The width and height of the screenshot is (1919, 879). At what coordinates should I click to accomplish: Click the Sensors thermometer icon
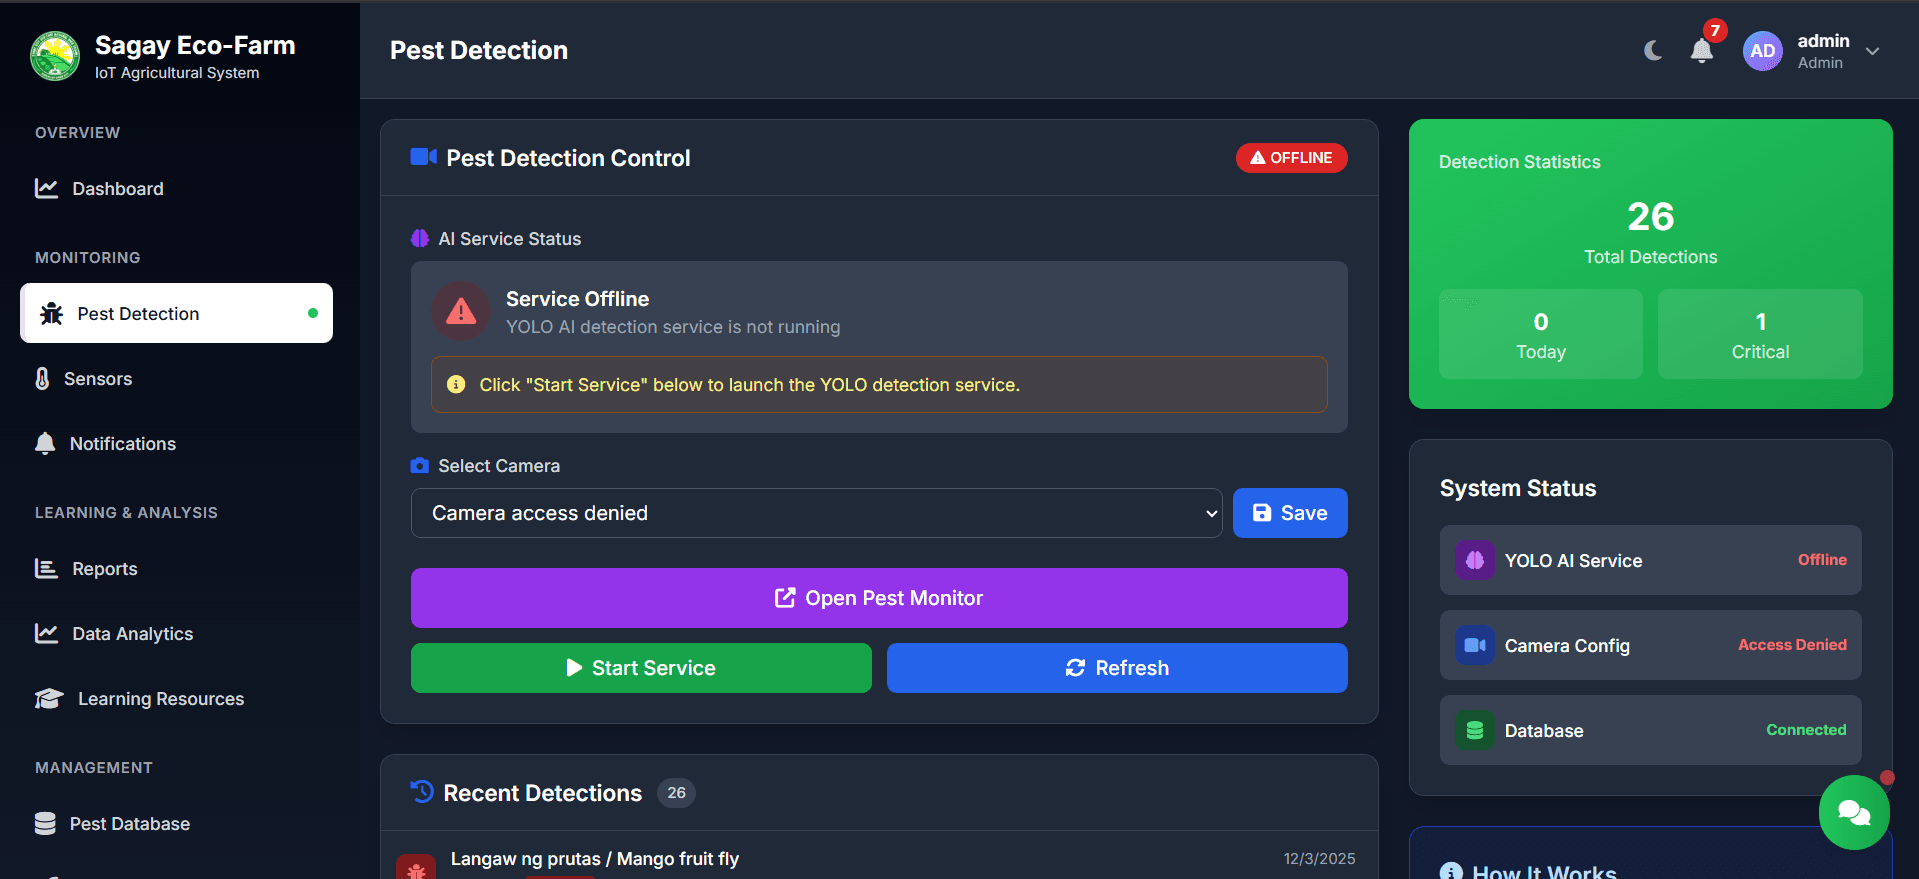[x=42, y=379]
